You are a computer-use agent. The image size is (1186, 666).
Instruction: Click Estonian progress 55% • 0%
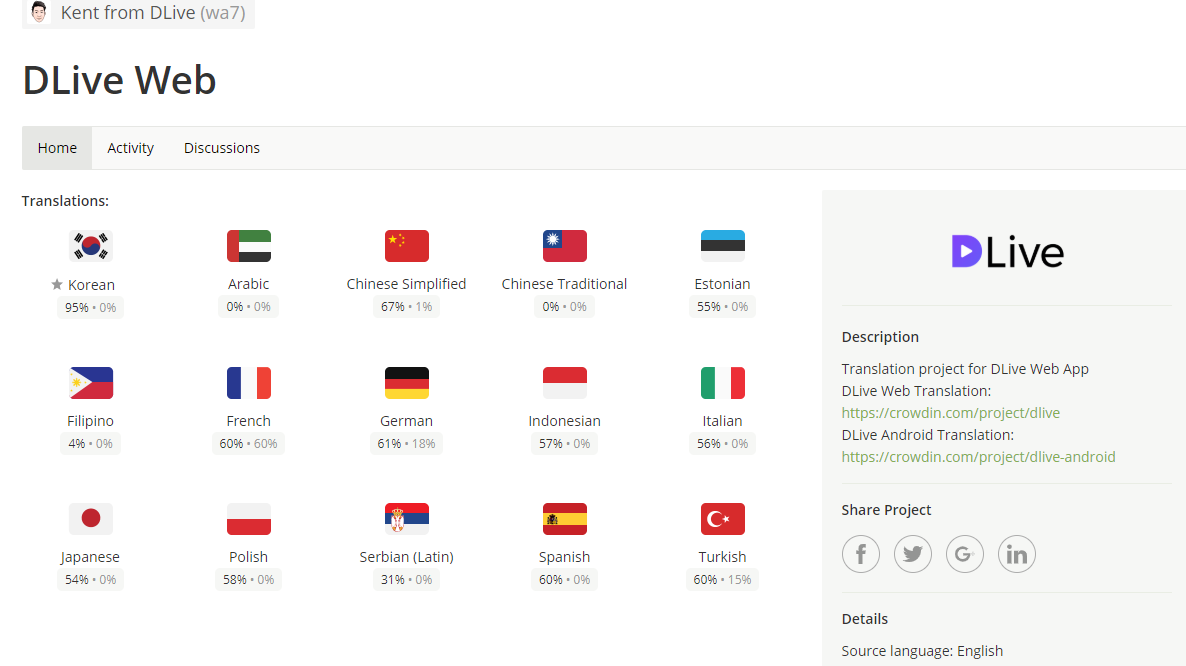722,307
